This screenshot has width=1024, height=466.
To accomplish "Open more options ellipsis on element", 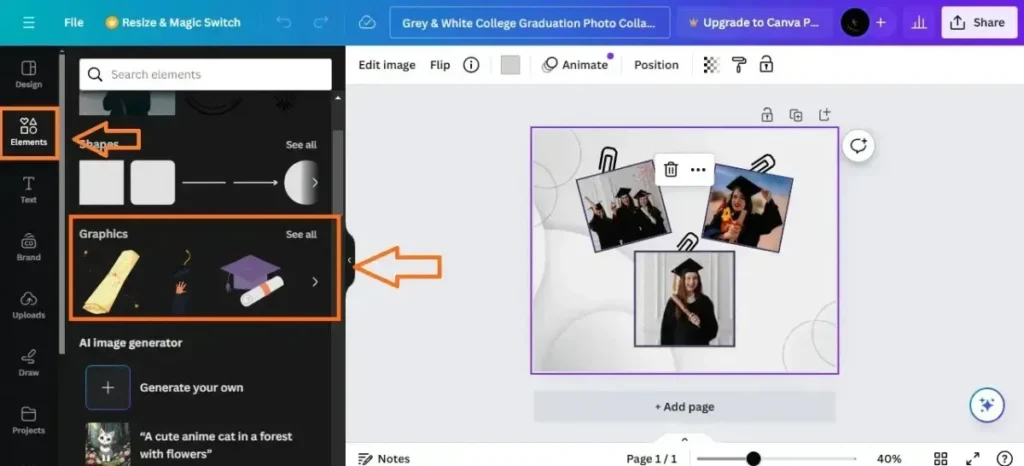I will pos(698,170).
